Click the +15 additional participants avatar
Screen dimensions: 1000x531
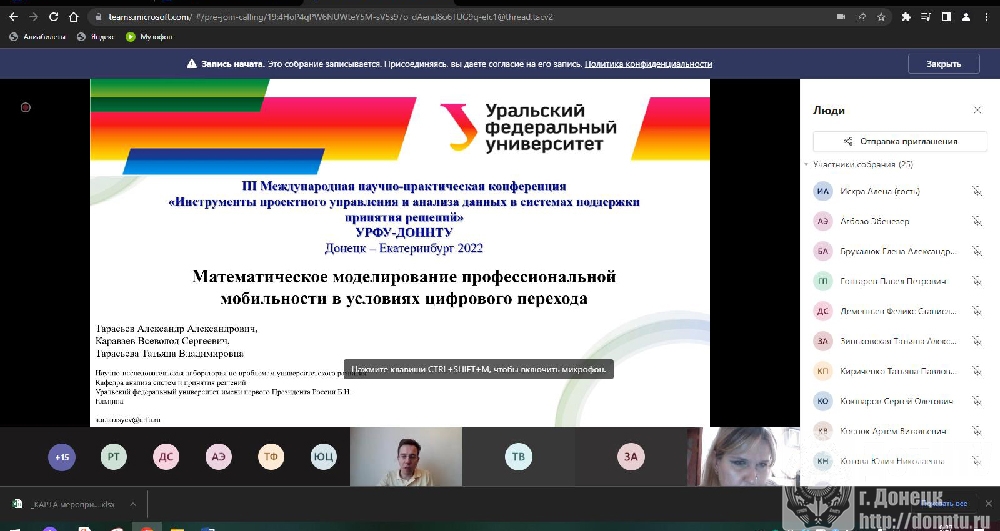click(62, 457)
